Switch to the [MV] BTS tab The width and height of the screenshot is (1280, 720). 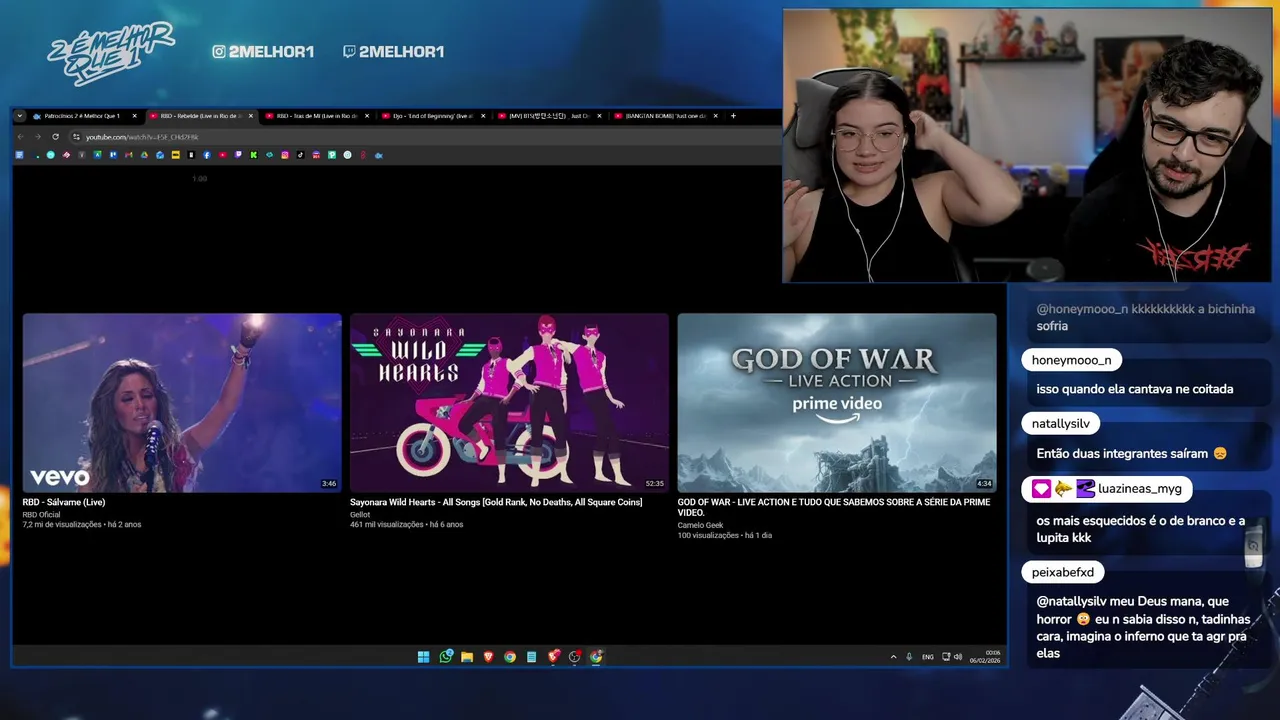click(550, 116)
